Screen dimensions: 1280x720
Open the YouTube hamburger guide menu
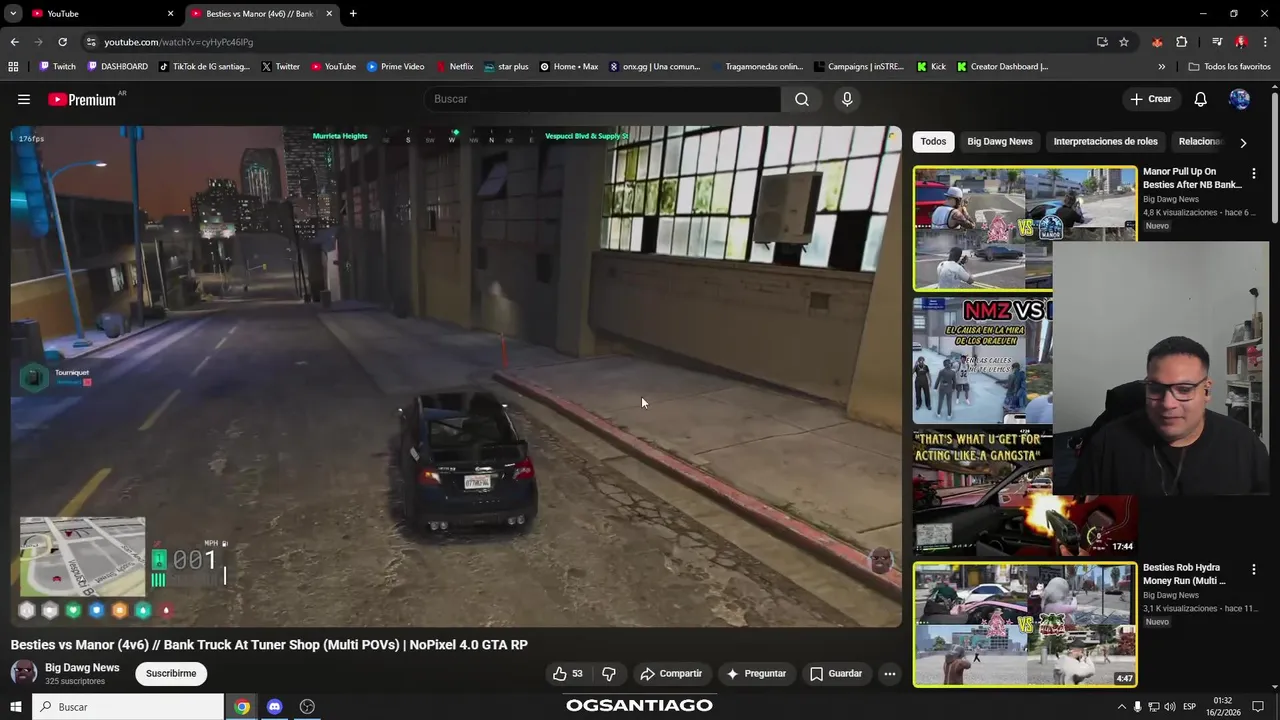(x=24, y=99)
